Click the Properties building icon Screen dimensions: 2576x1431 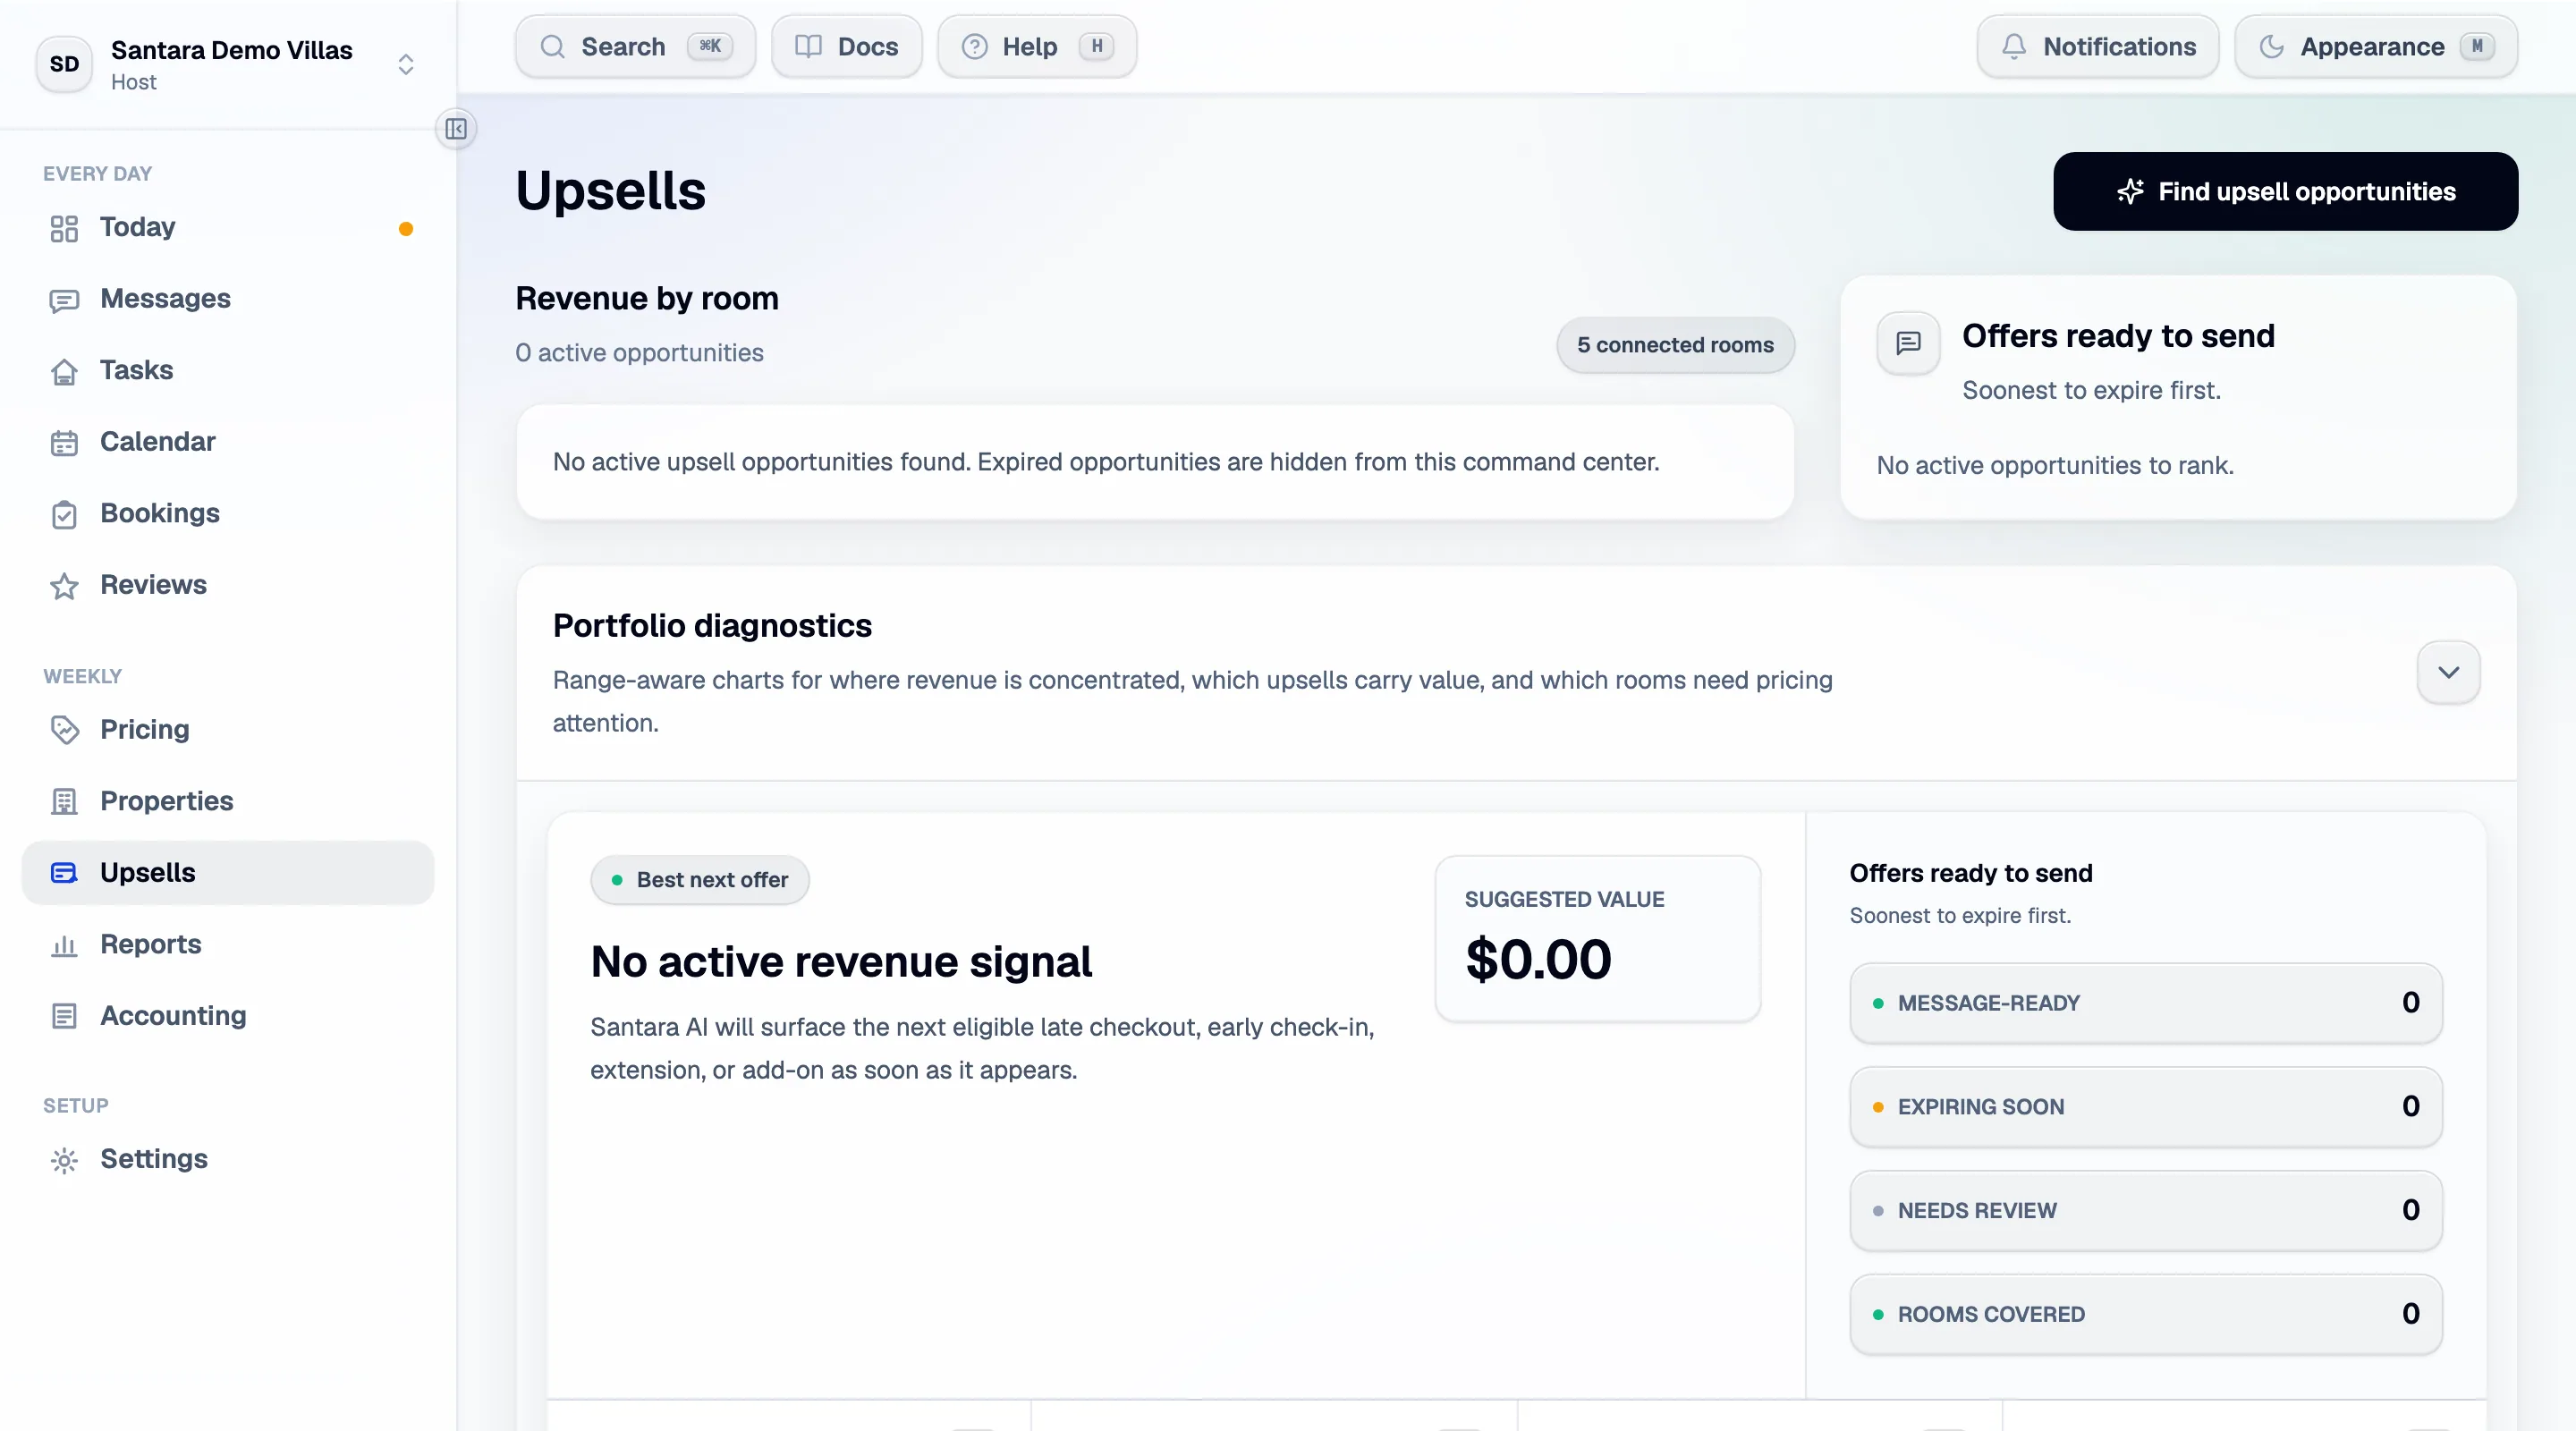(x=64, y=801)
